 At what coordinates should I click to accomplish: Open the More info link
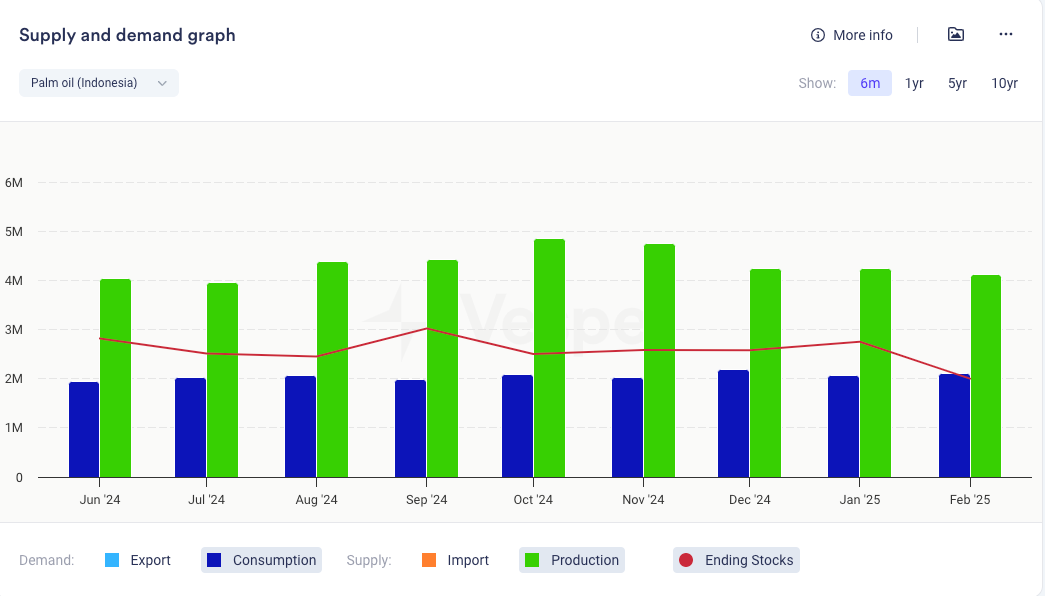pyautogui.click(x=862, y=35)
